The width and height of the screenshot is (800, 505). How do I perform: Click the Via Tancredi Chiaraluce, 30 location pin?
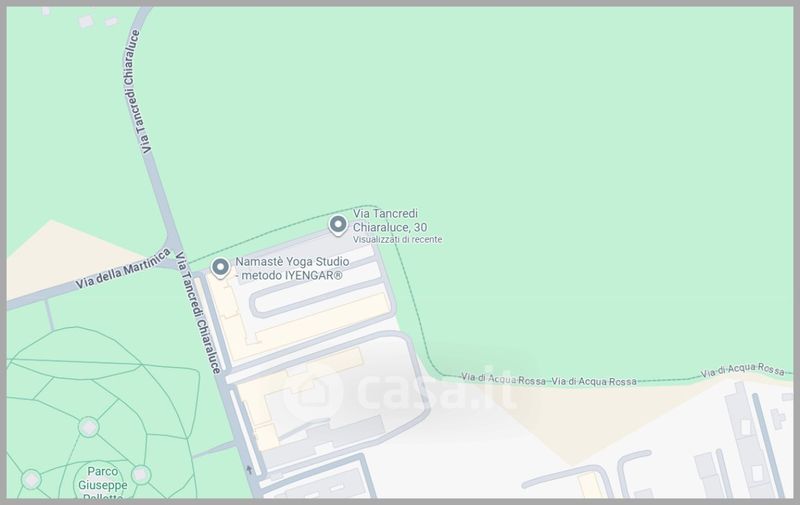click(337, 225)
